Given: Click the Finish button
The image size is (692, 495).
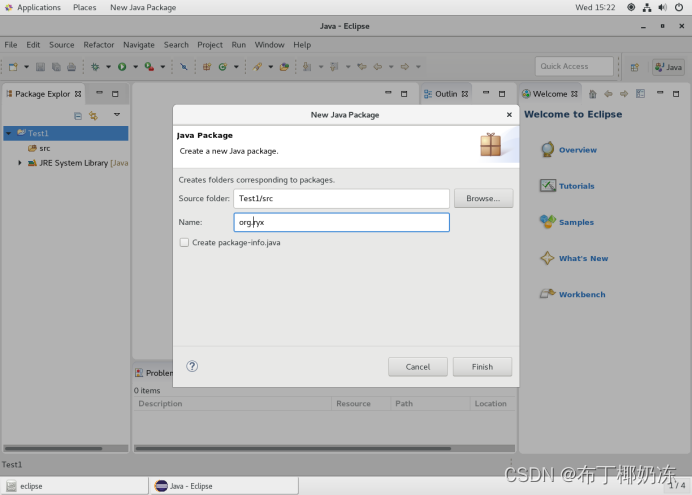Looking at the screenshot, I should [x=482, y=367].
